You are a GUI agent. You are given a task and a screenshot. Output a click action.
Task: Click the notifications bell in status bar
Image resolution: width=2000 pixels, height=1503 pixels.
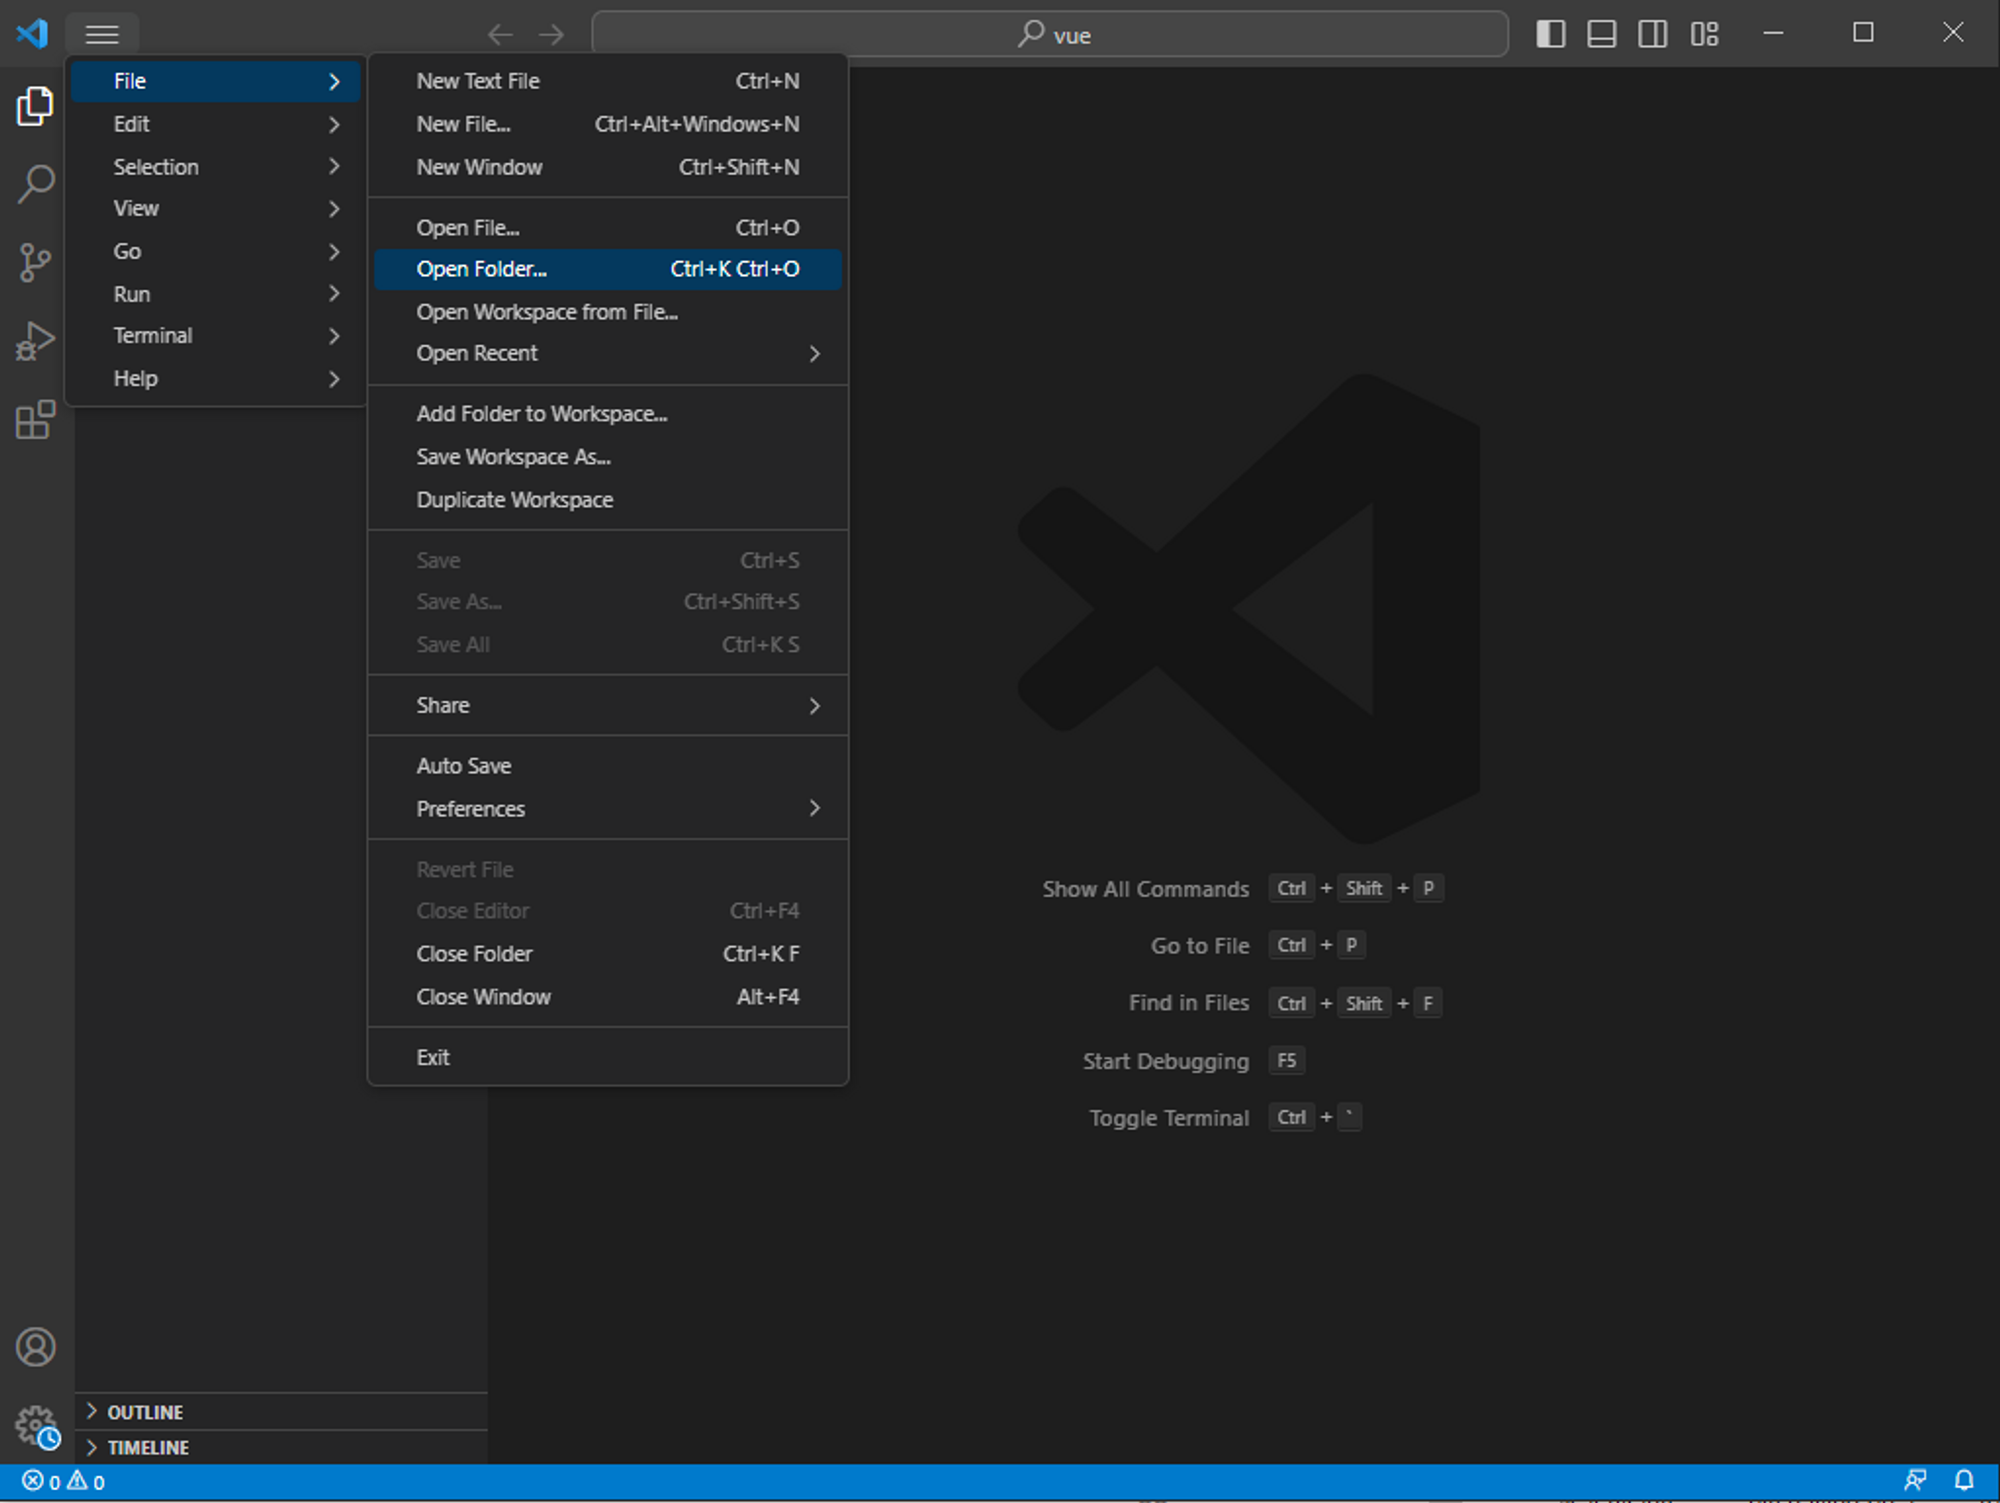(x=1964, y=1481)
